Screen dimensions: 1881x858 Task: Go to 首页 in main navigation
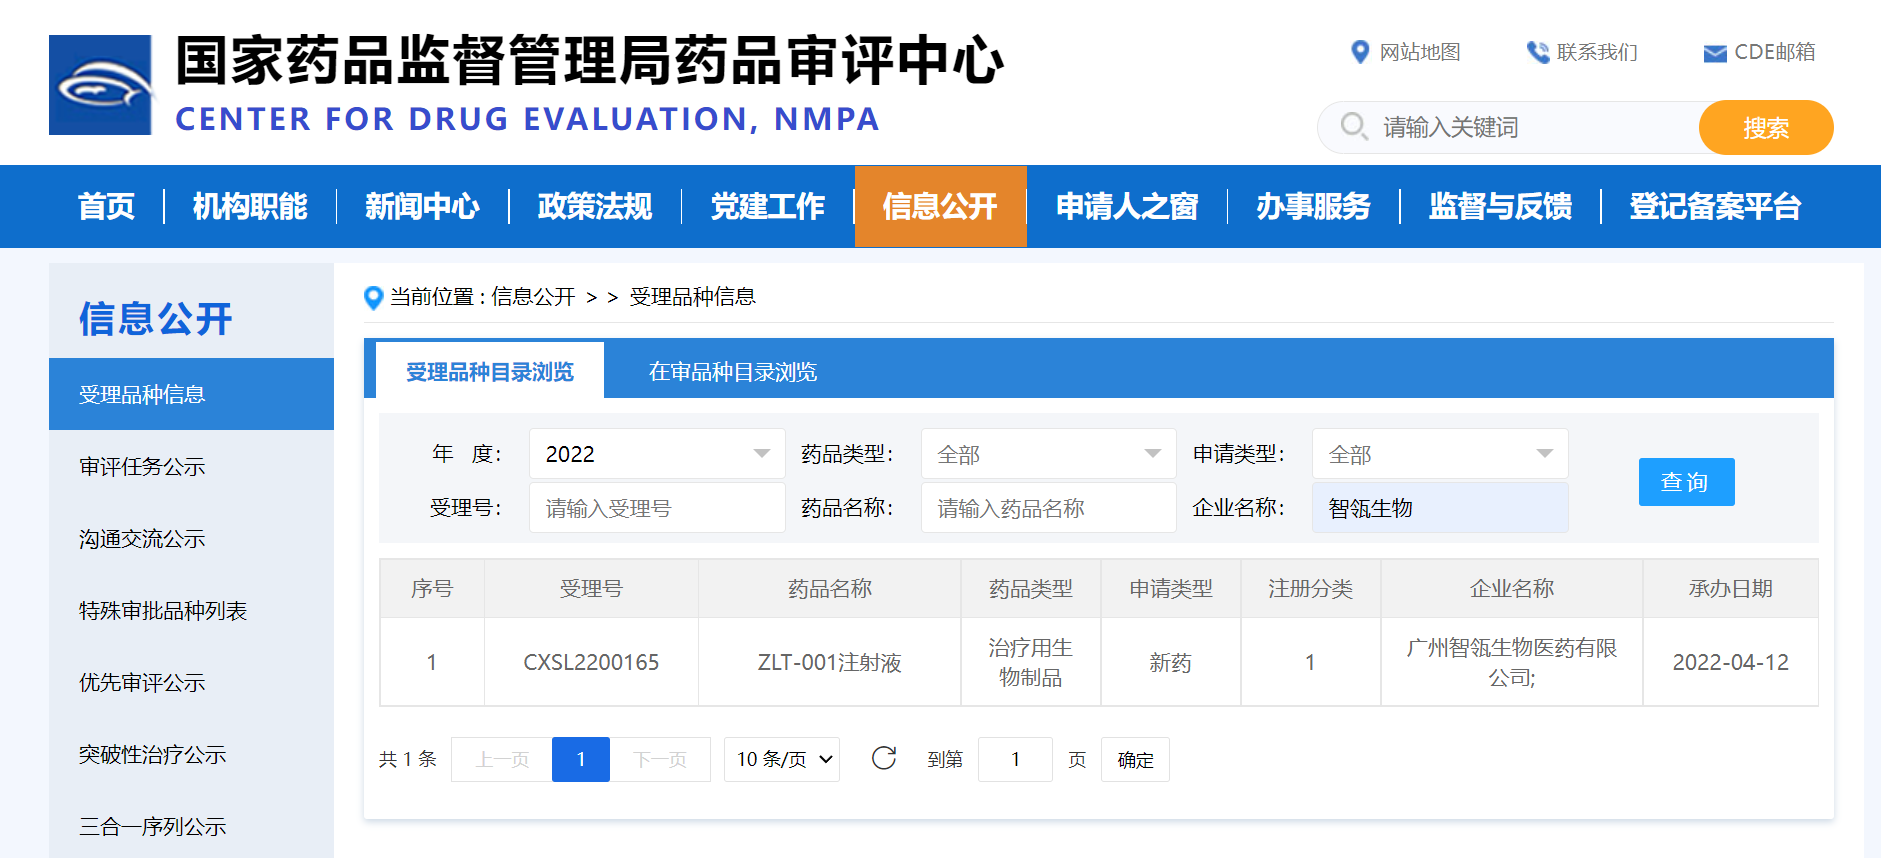click(x=106, y=206)
